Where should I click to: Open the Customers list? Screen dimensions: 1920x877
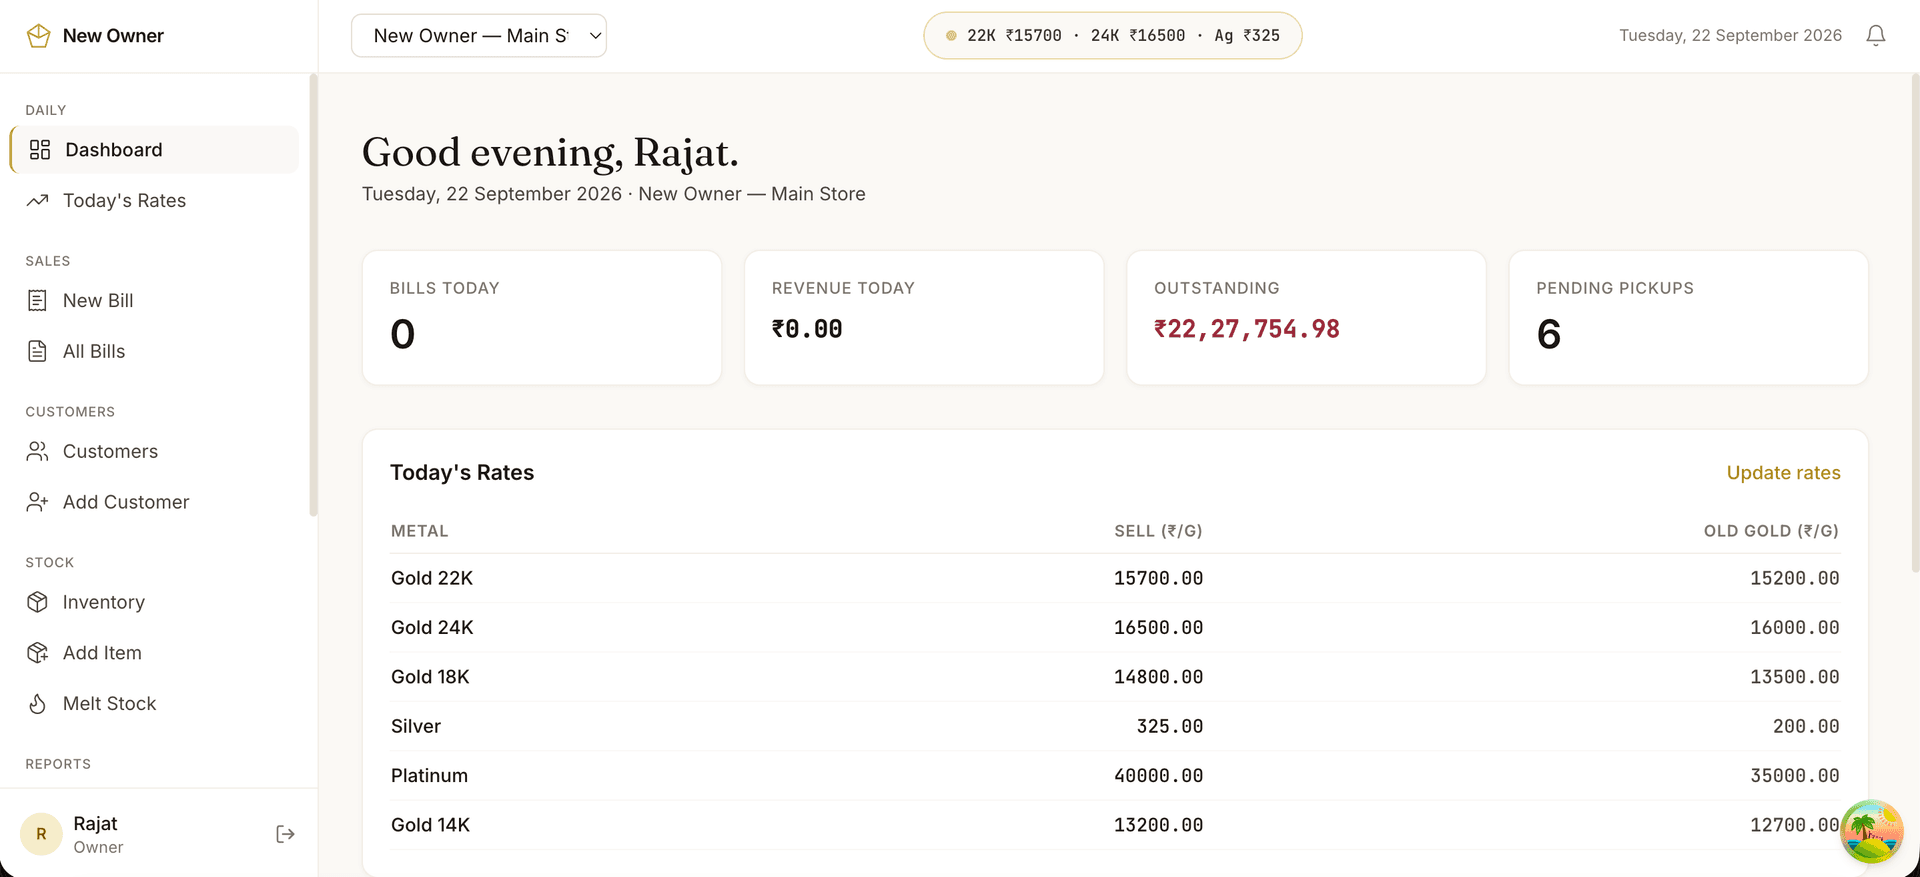154,452
